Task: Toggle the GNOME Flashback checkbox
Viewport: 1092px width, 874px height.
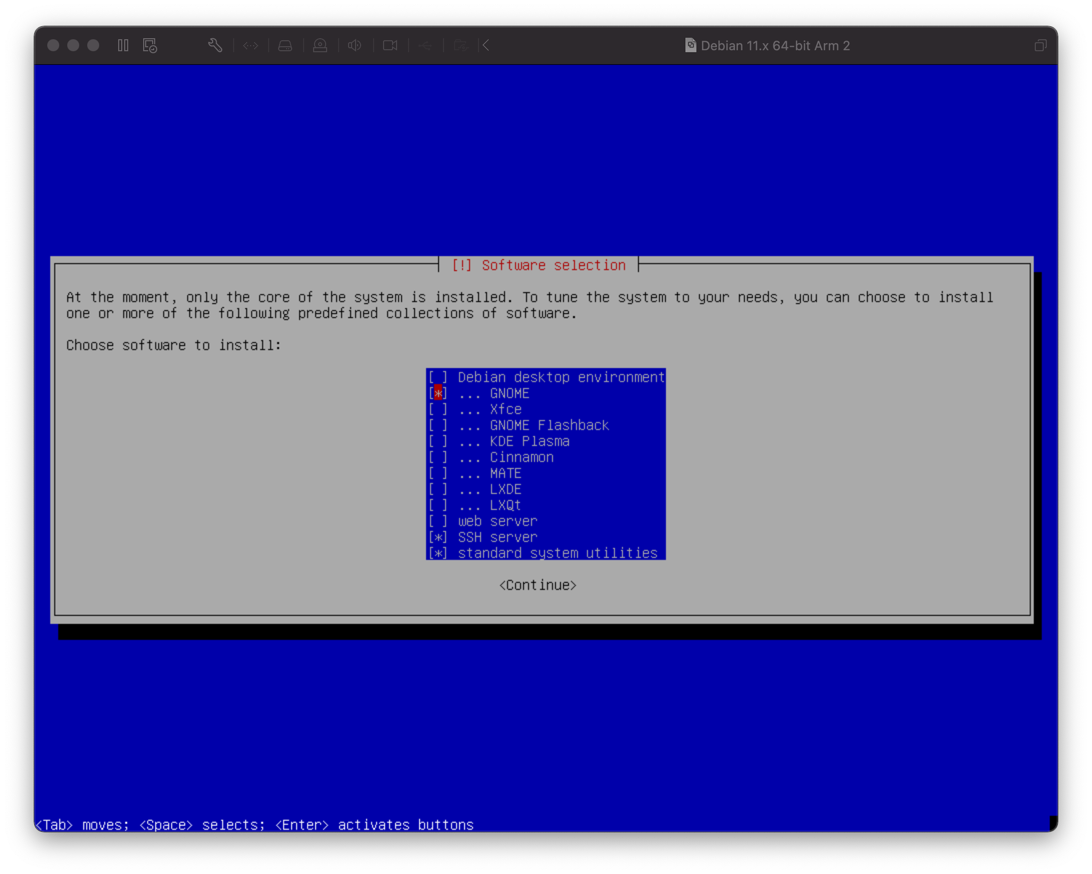Action: coord(438,426)
